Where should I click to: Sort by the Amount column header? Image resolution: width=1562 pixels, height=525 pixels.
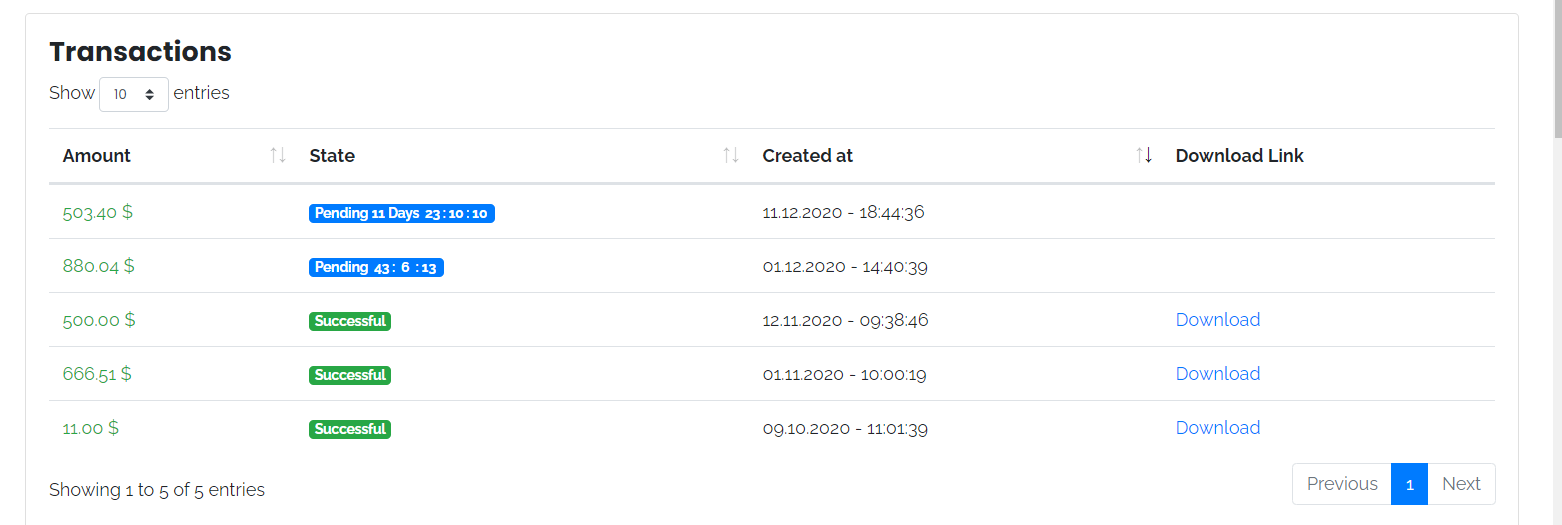97,156
